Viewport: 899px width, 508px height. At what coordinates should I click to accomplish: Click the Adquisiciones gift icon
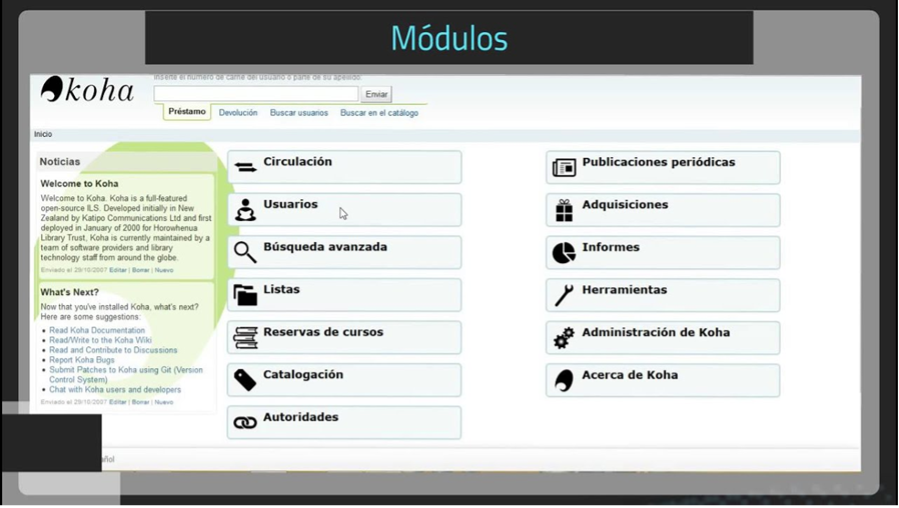[564, 210]
